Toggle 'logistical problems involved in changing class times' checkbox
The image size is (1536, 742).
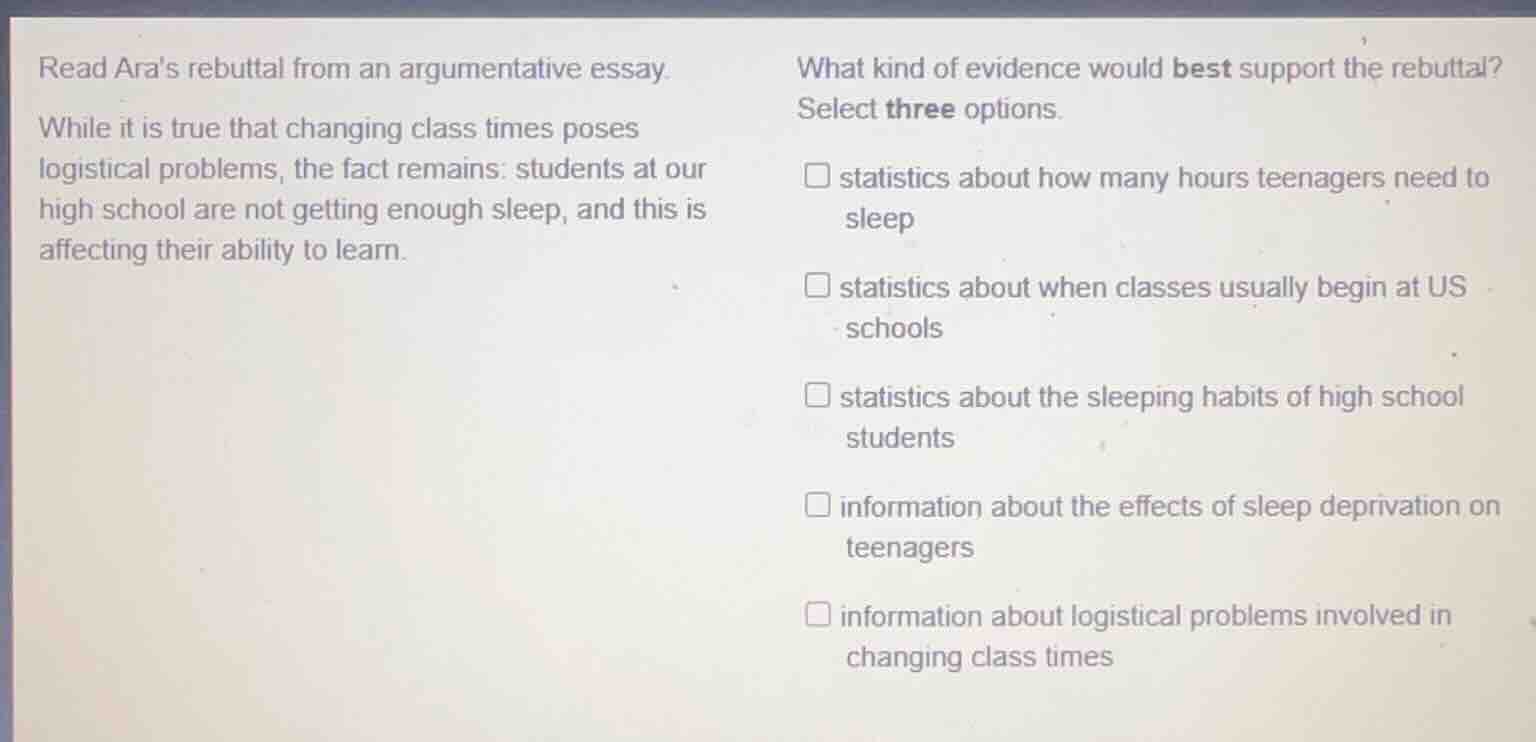(818, 615)
